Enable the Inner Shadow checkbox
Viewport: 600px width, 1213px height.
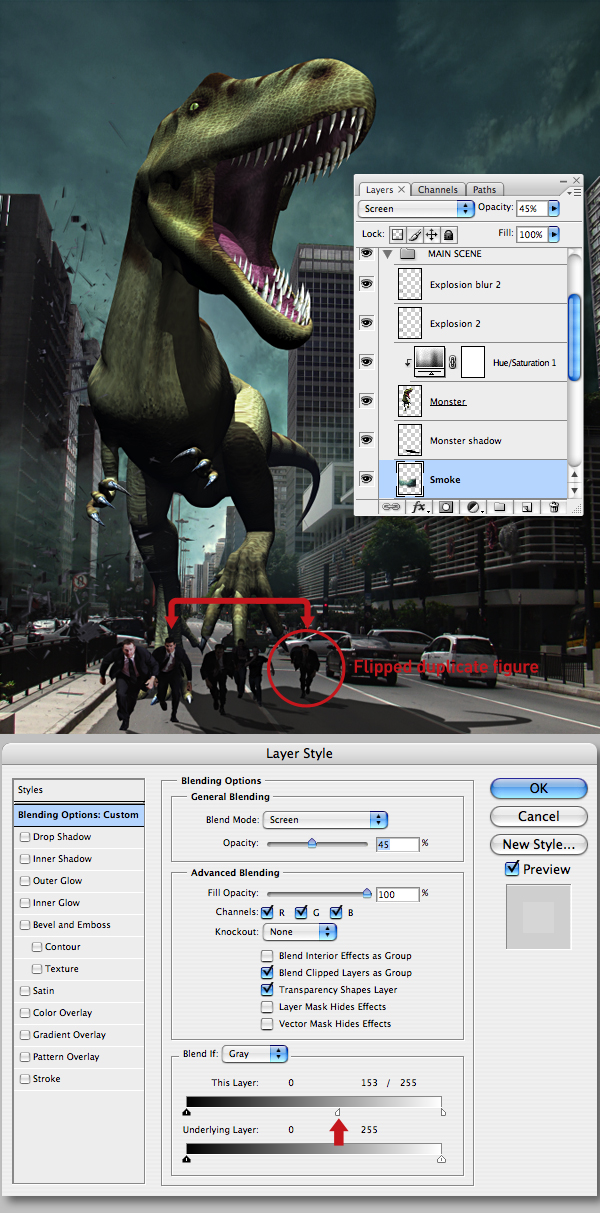(24, 859)
